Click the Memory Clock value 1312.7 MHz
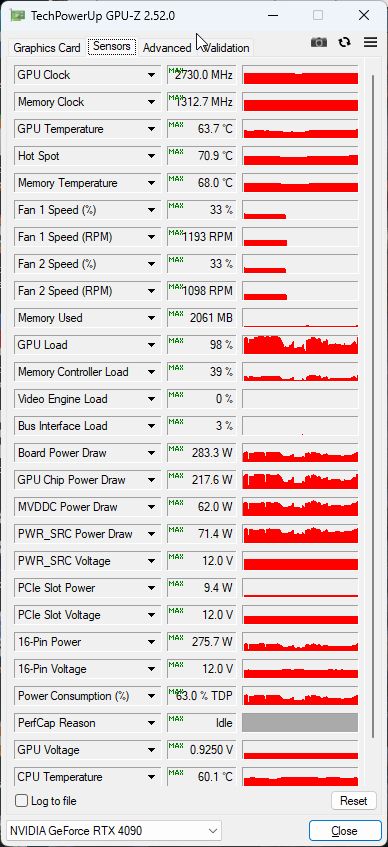 point(202,102)
